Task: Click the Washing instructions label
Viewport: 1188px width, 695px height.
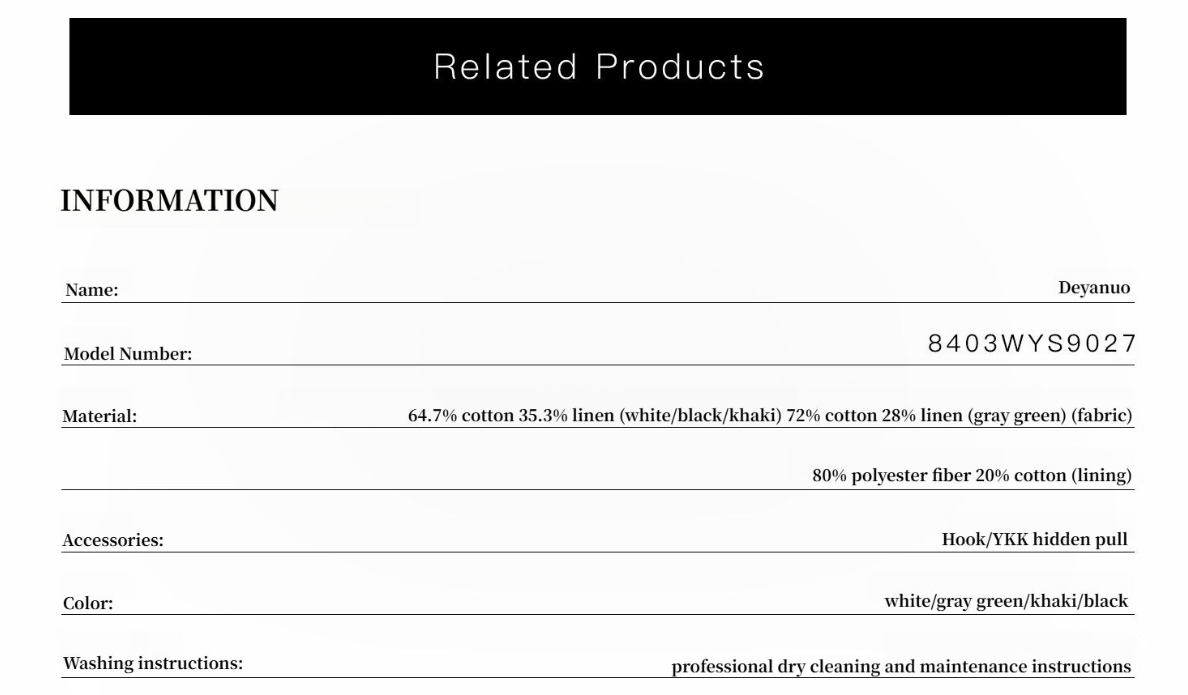Action: click(x=152, y=664)
